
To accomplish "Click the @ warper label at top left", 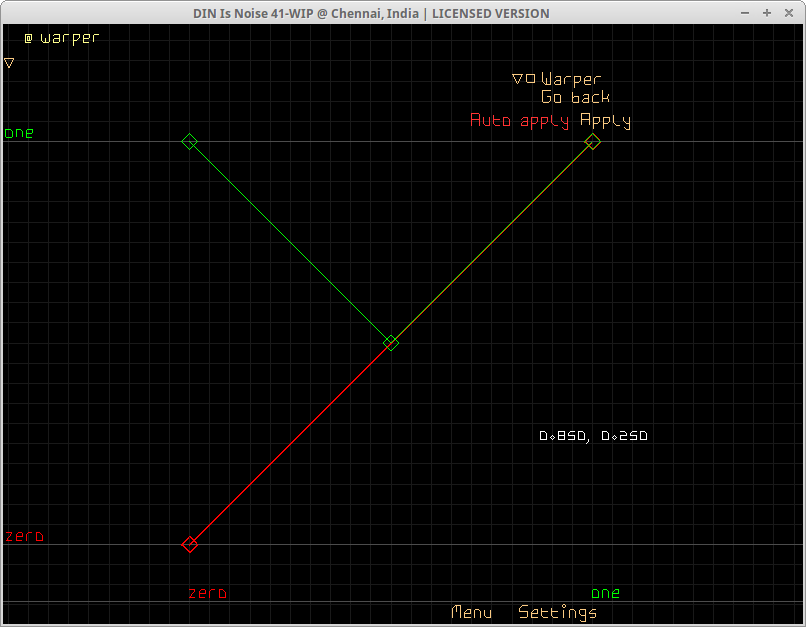I will pyautogui.click(x=62, y=38).
